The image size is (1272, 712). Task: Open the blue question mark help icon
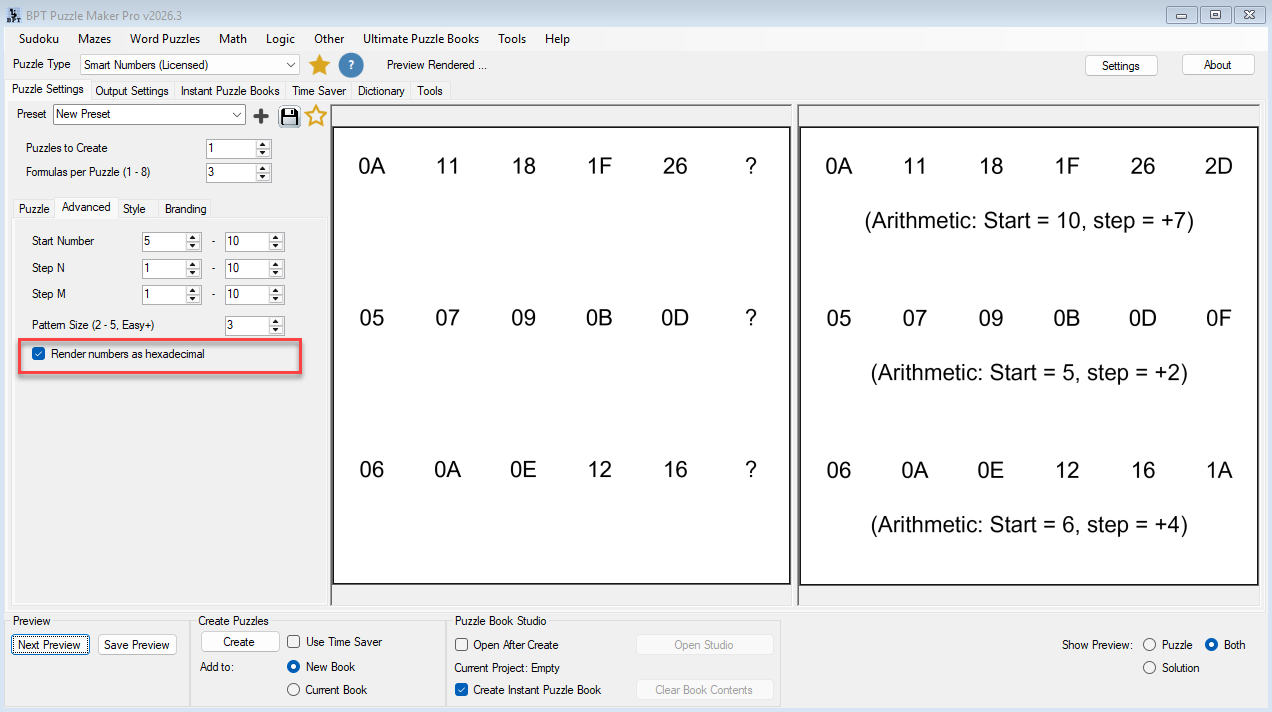point(350,65)
